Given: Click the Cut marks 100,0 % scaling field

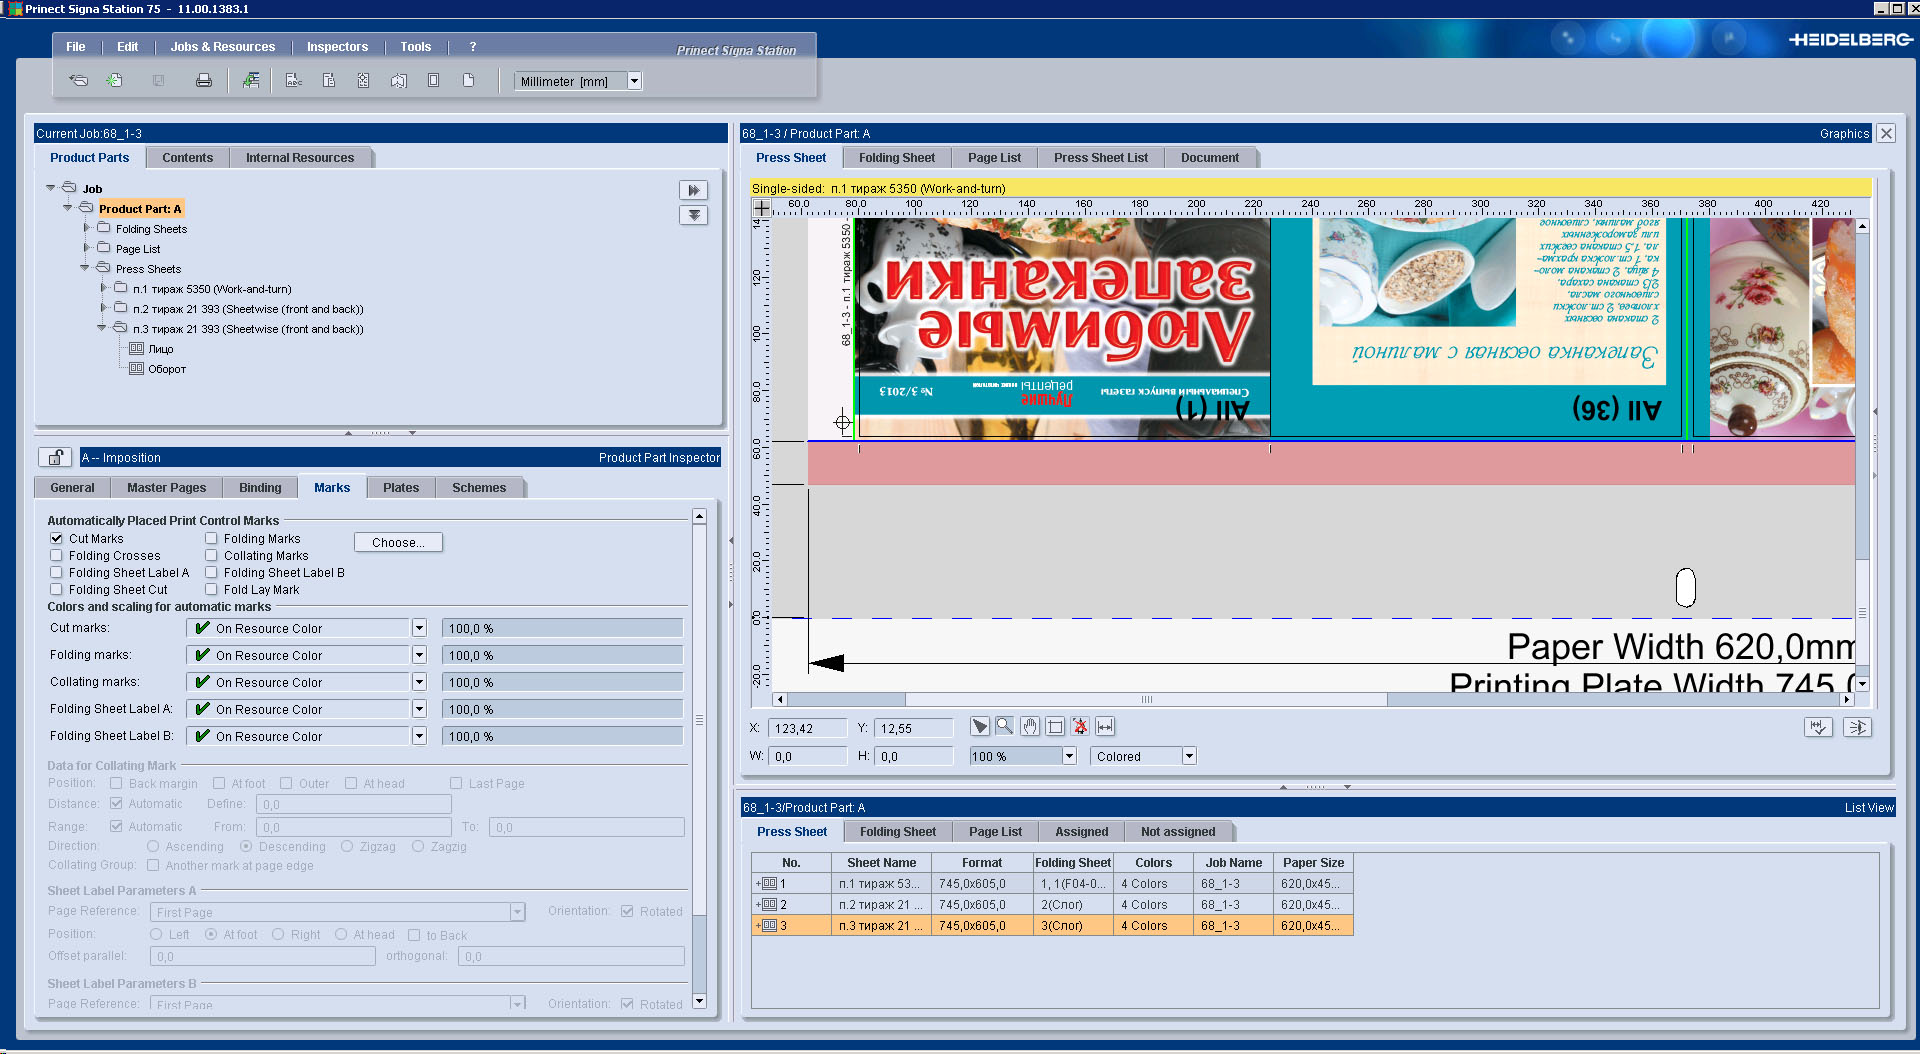Looking at the screenshot, I should (x=563, y=628).
